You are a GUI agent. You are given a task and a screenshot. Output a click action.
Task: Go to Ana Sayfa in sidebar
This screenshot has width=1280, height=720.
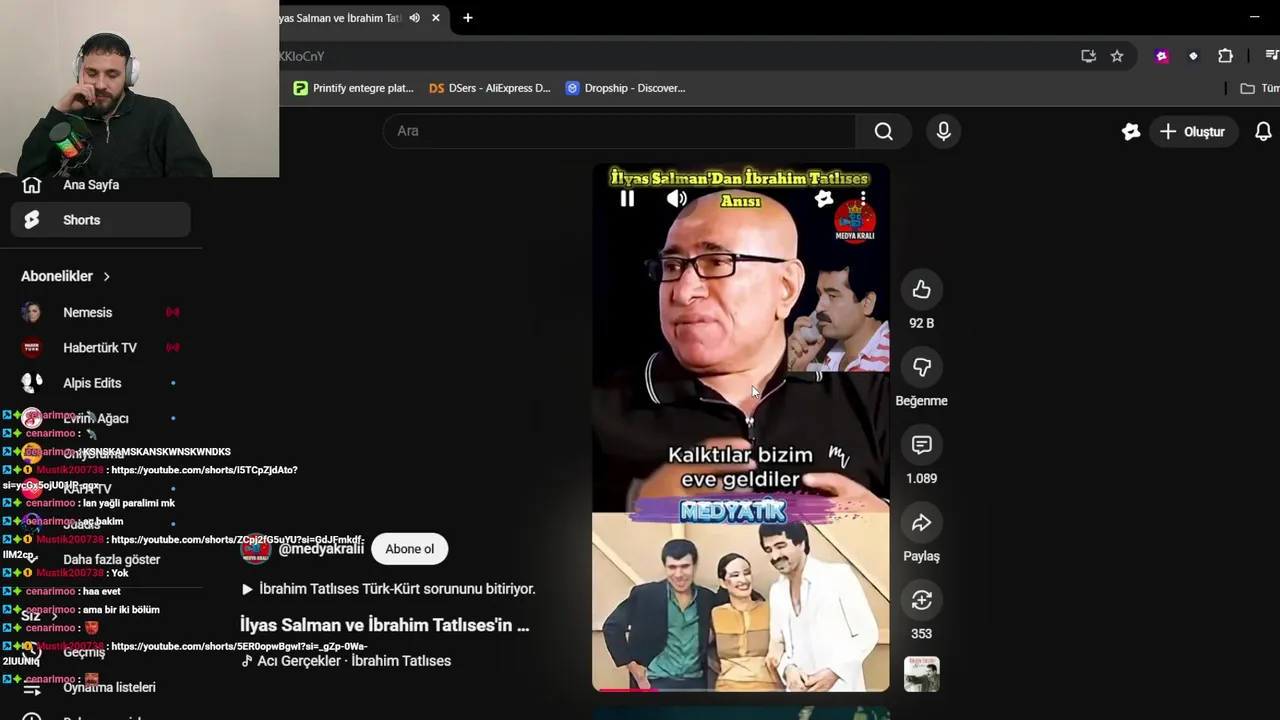(x=100, y=185)
